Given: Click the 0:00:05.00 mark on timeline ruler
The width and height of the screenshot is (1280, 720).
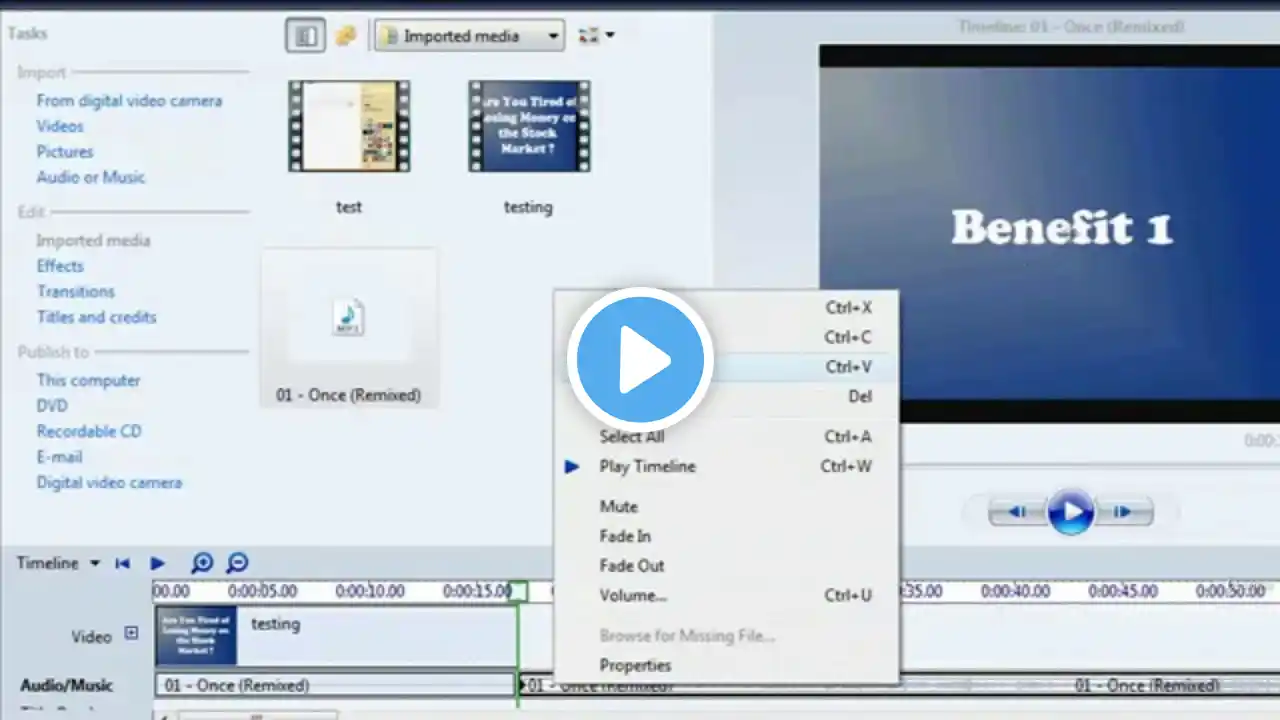Looking at the screenshot, I should coord(260,591).
